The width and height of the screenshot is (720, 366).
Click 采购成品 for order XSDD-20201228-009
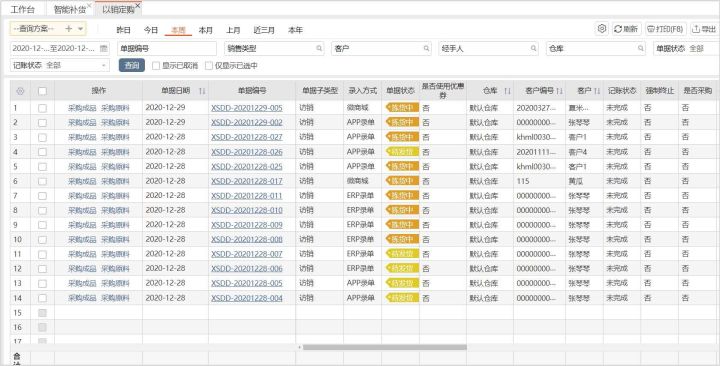coord(82,225)
